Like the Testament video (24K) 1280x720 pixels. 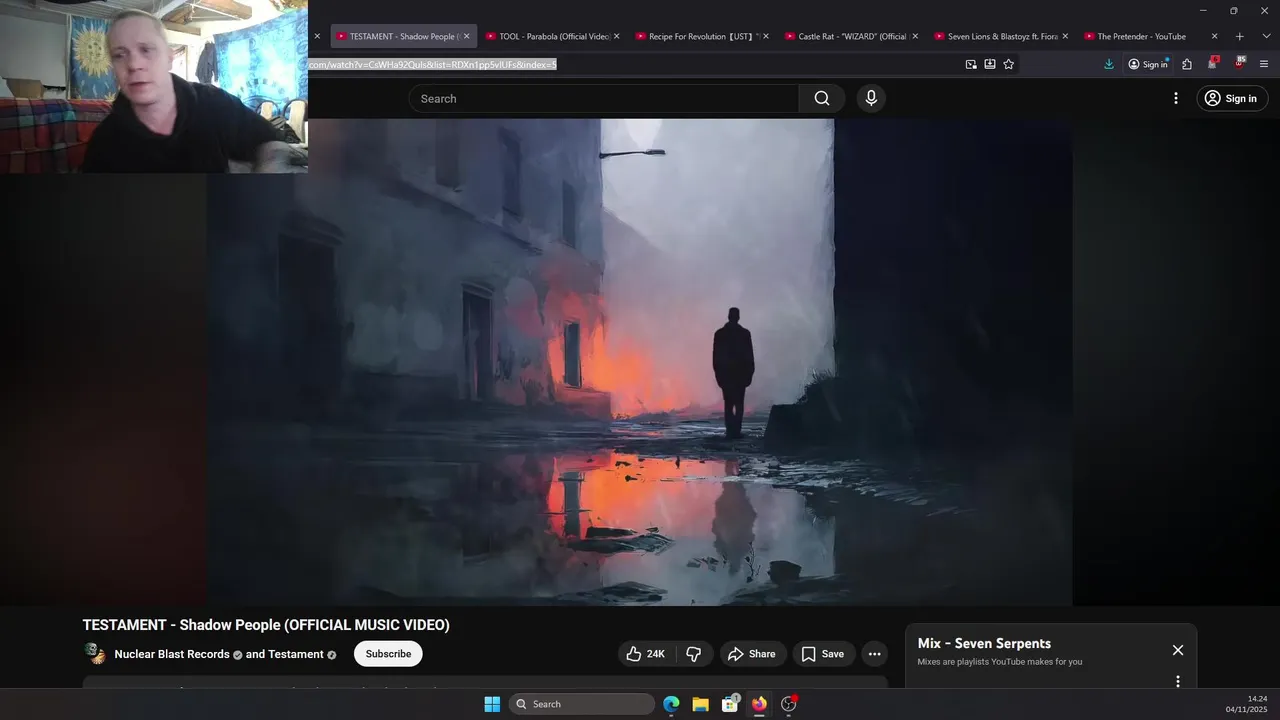pyautogui.click(x=645, y=654)
